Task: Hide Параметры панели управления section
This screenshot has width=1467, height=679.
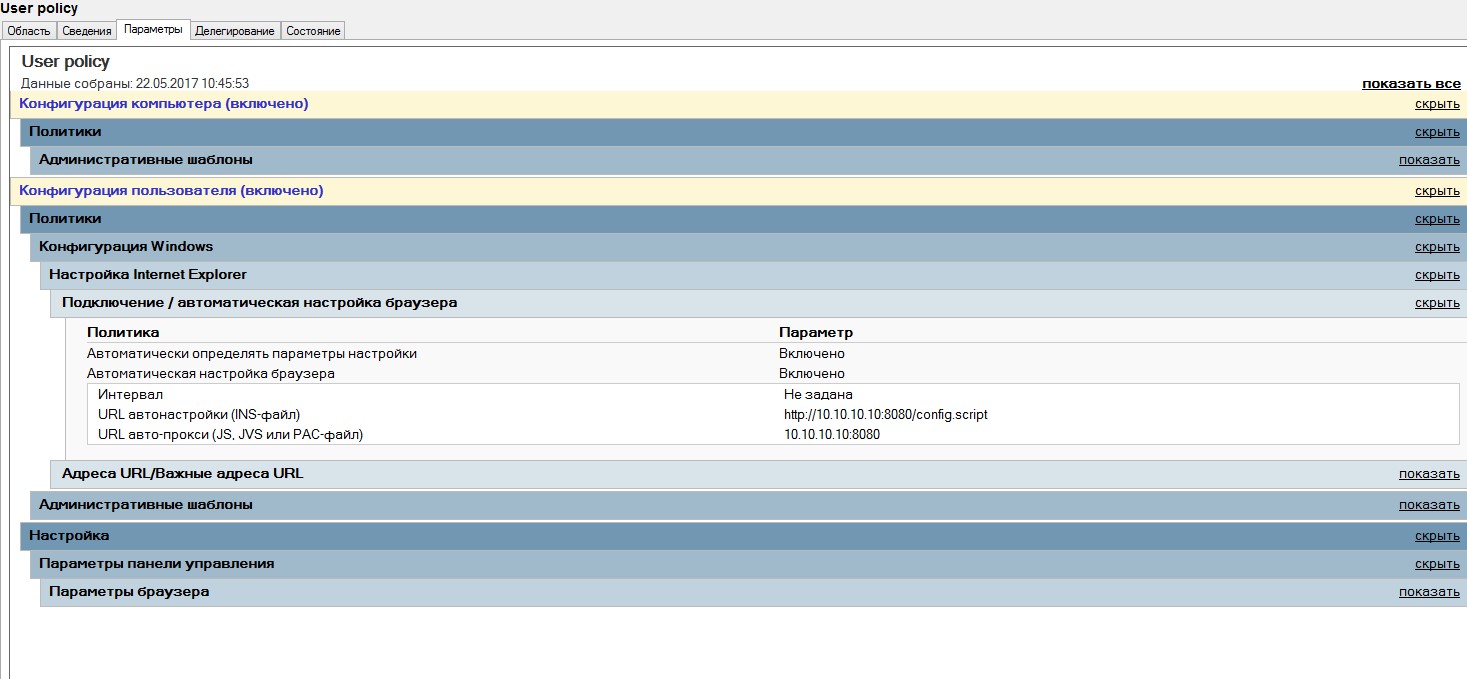Action: click(1437, 563)
